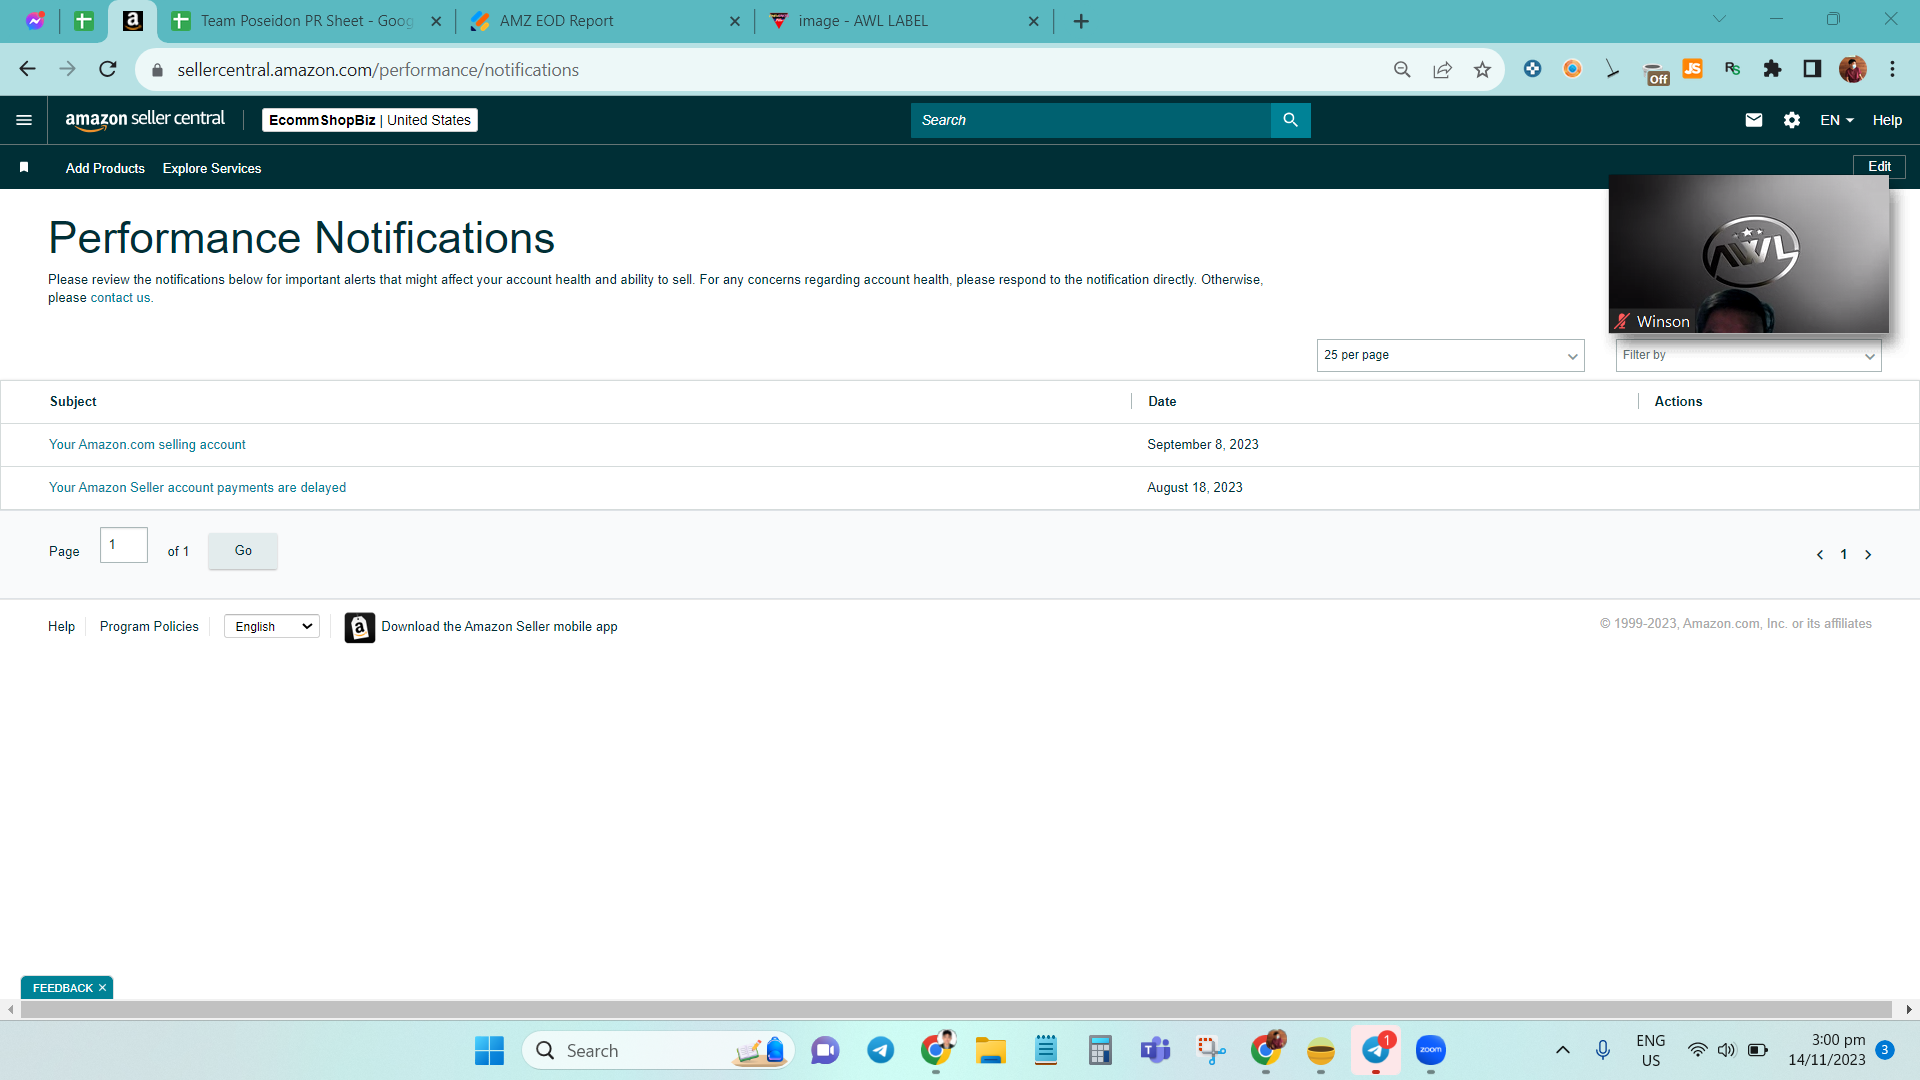Click the share page icon in the address bar
Image resolution: width=1920 pixels, height=1080 pixels.
[1442, 69]
